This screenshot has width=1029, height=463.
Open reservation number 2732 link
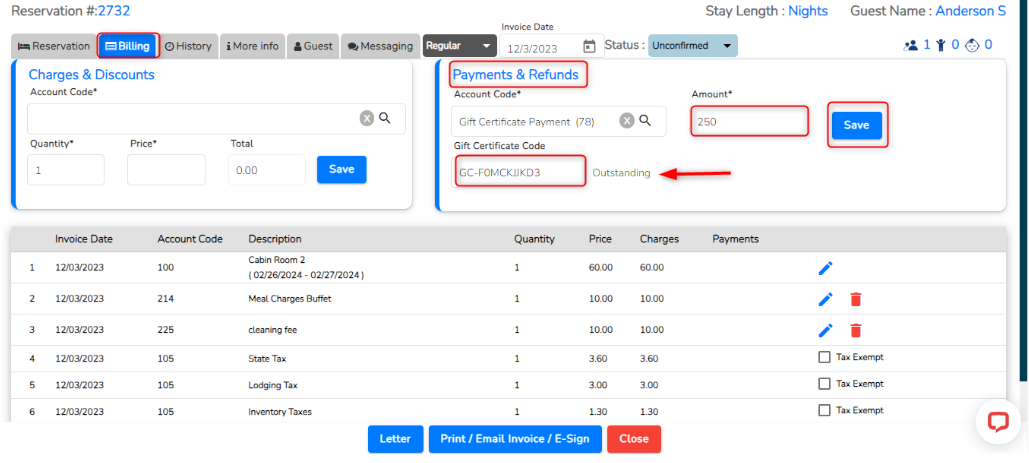point(114,10)
